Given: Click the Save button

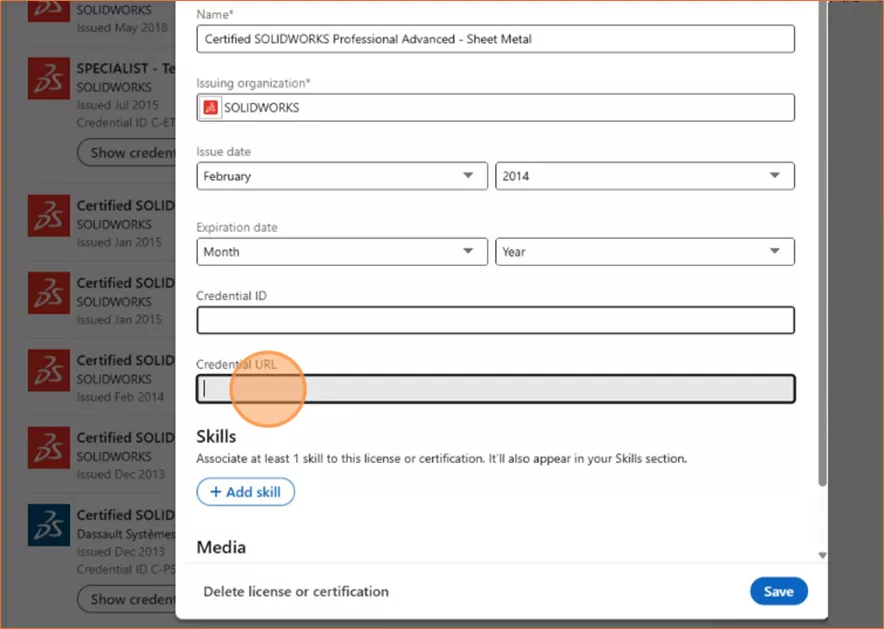Looking at the screenshot, I should [x=779, y=591].
